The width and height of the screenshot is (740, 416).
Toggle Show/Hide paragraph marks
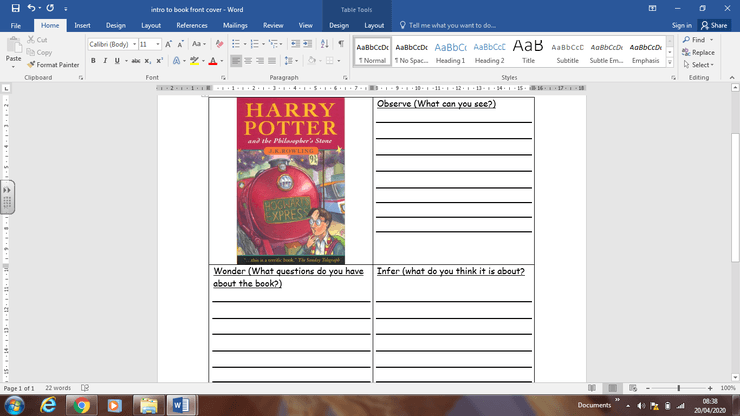coord(341,44)
